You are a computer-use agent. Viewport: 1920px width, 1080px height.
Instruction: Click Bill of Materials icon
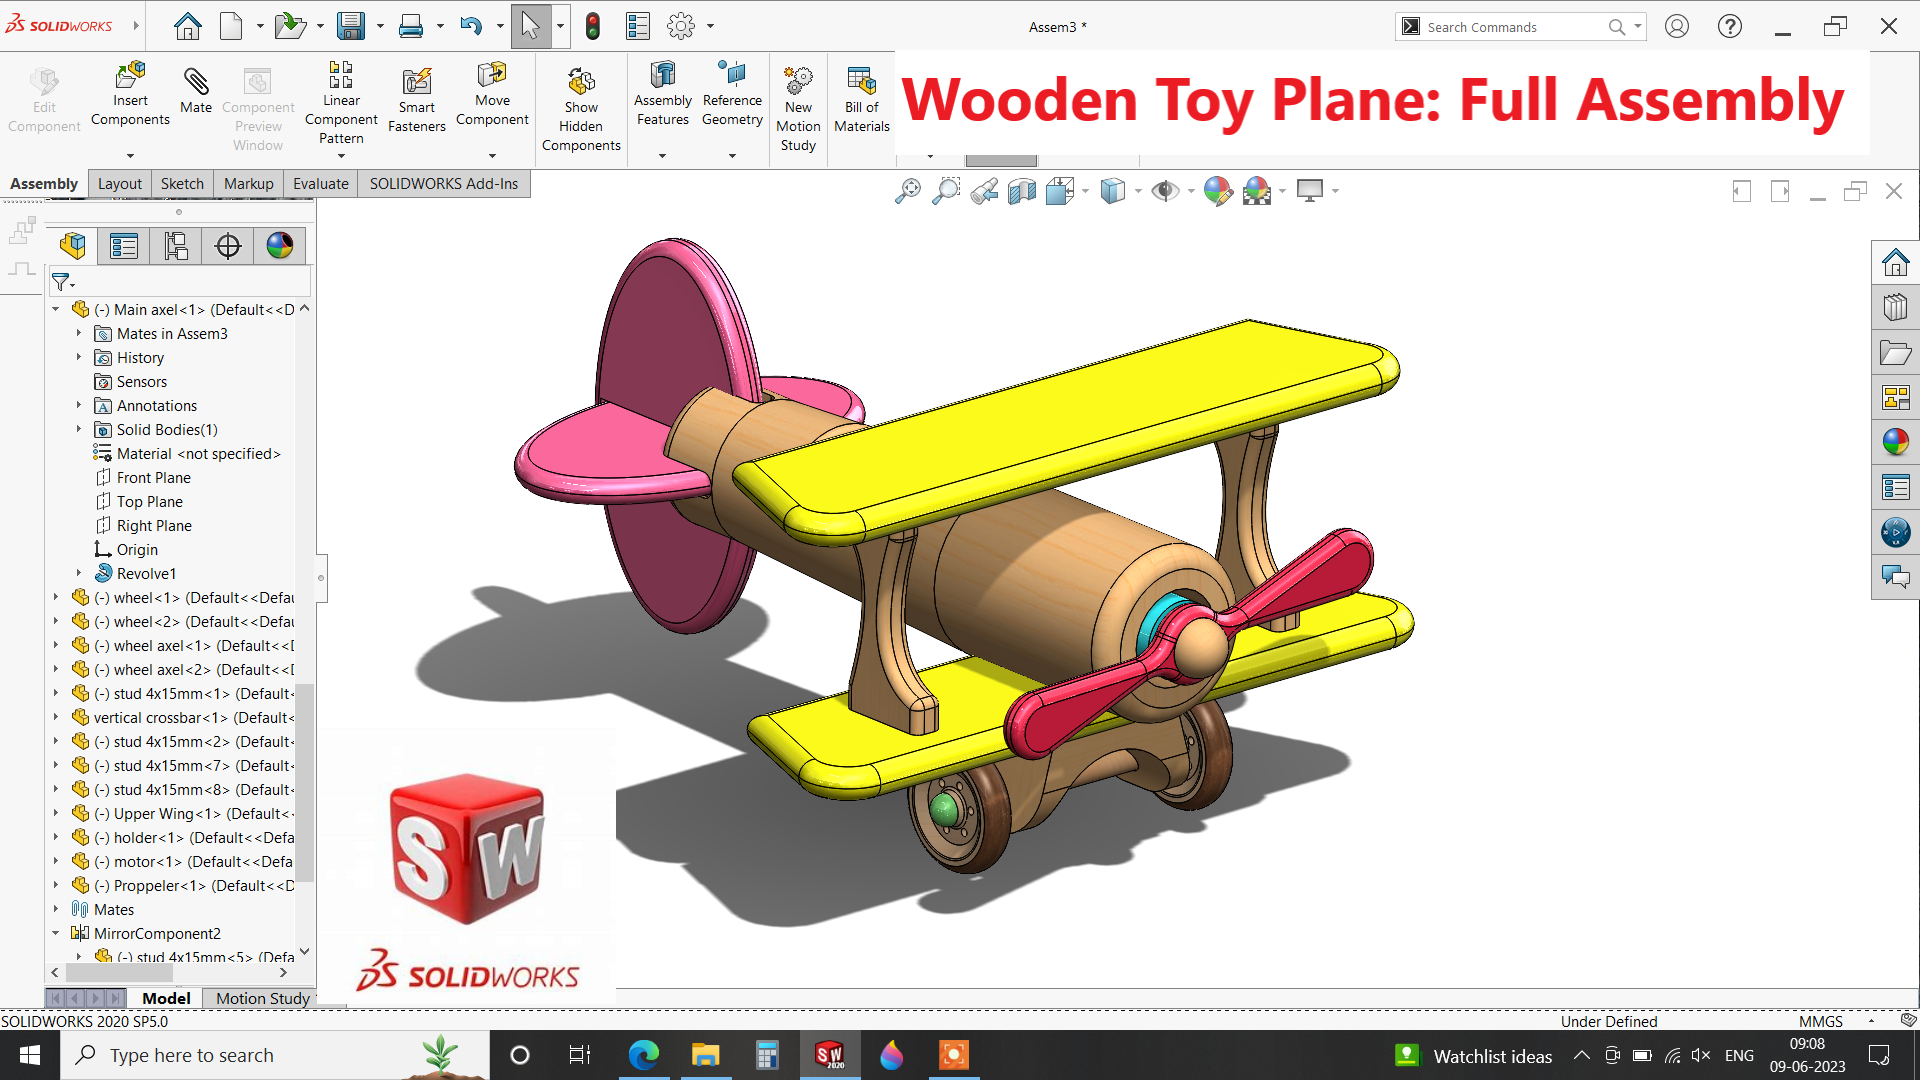tap(861, 80)
